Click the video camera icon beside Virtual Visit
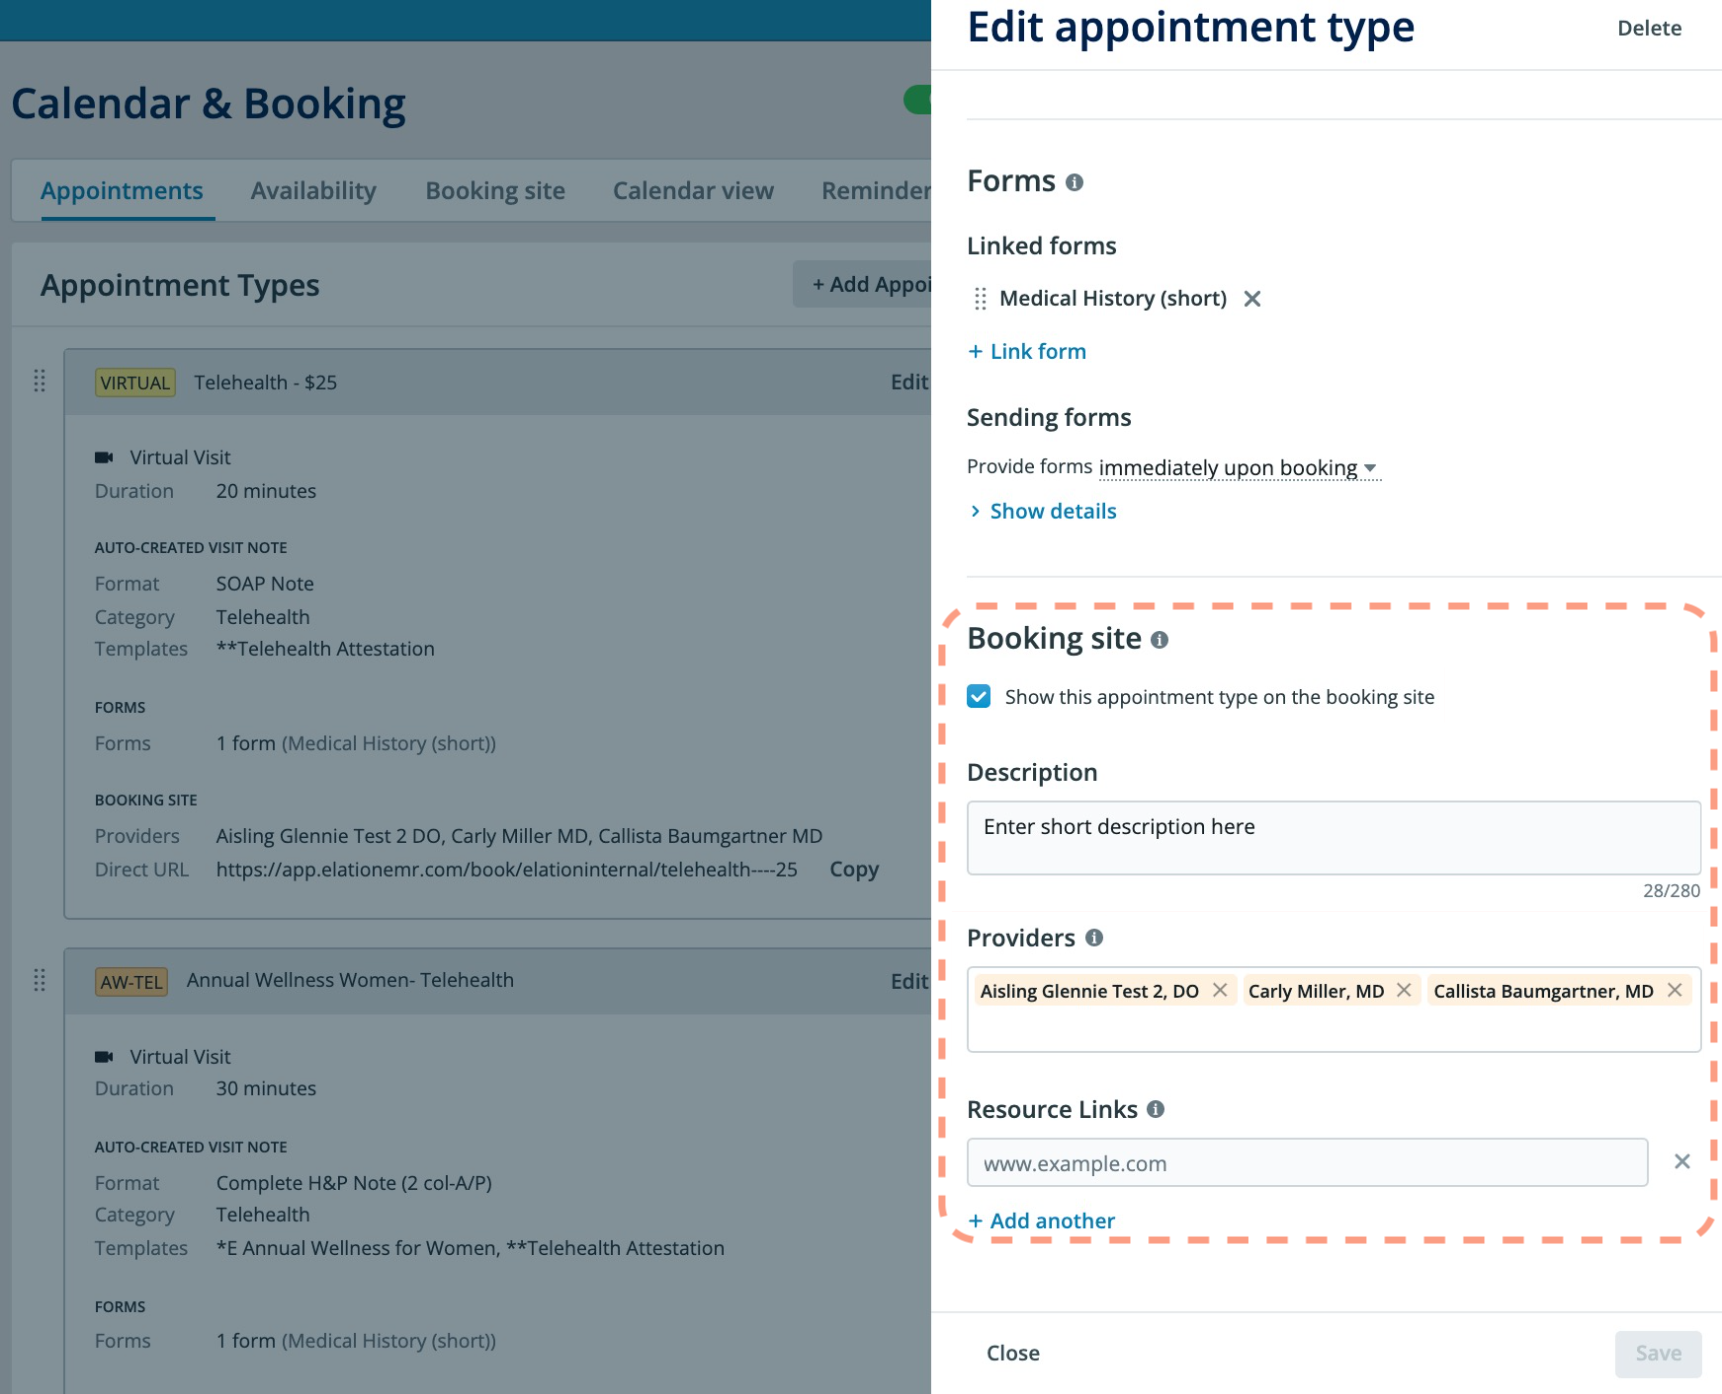Screen dimensions: 1722x1394 pyautogui.click(x=106, y=456)
